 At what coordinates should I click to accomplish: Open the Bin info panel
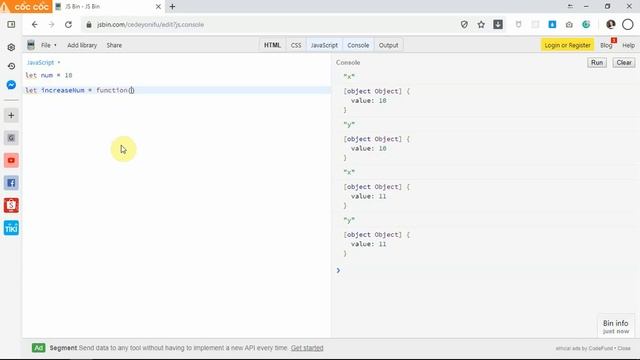pos(616,327)
